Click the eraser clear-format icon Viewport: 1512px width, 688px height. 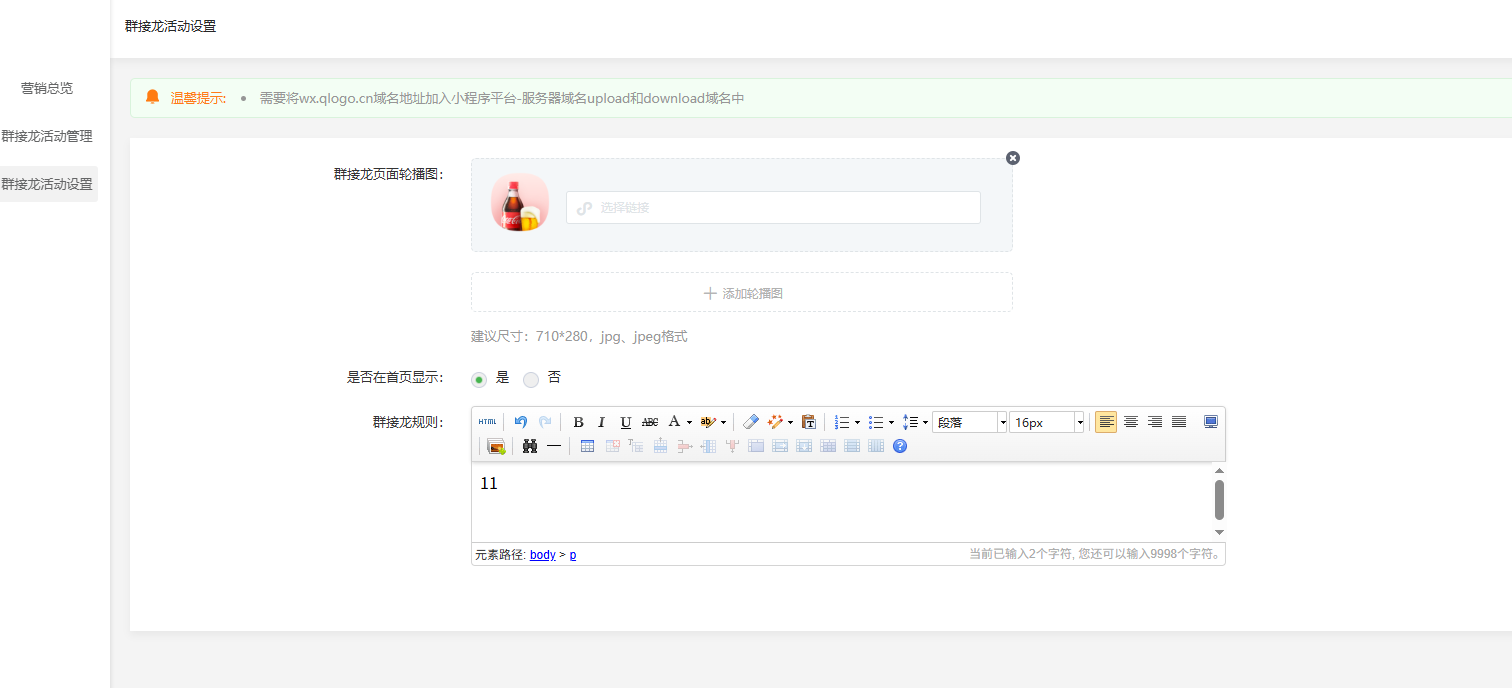pyautogui.click(x=751, y=422)
